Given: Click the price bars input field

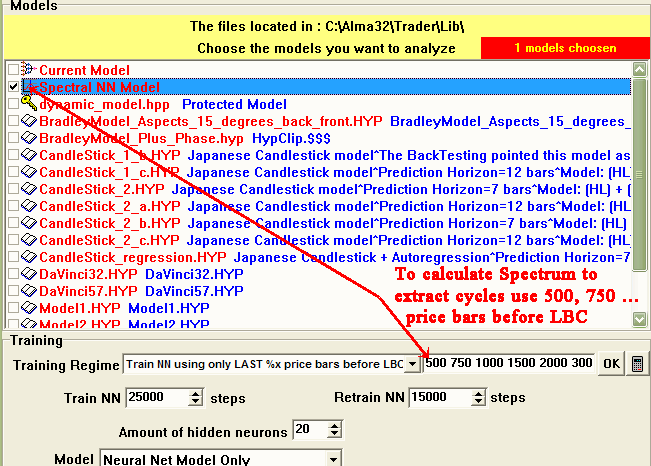Looking at the screenshot, I should (508, 364).
